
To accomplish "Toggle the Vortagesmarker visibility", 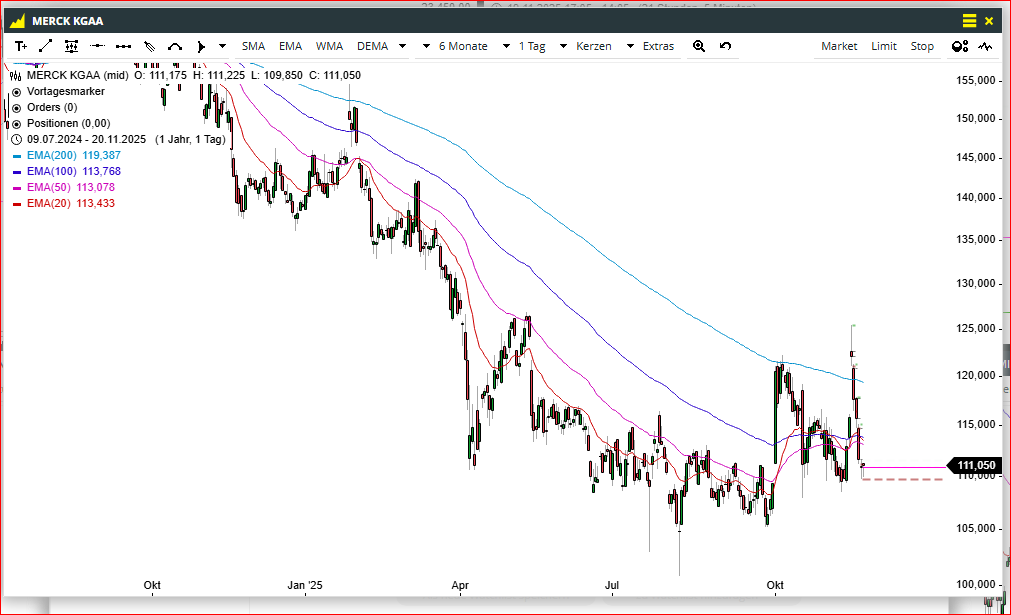I will coord(17,91).
